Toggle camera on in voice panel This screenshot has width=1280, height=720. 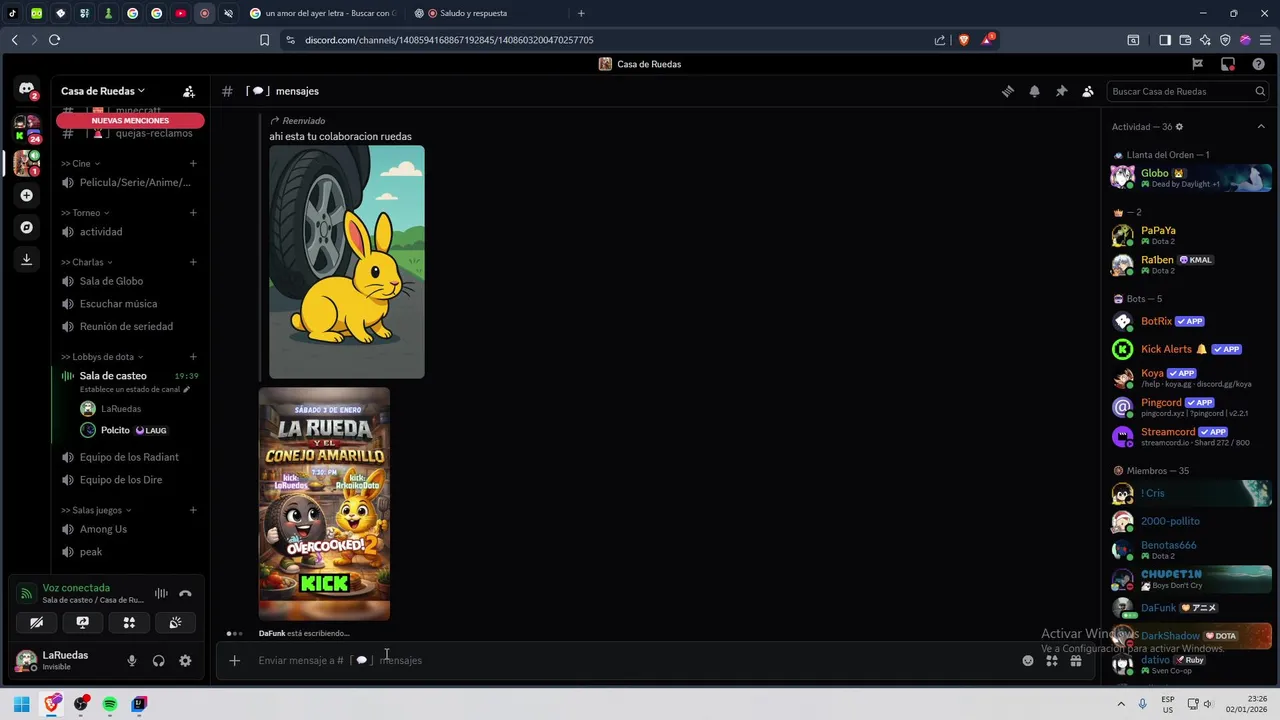pyautogui.click(x=37, y=622)
